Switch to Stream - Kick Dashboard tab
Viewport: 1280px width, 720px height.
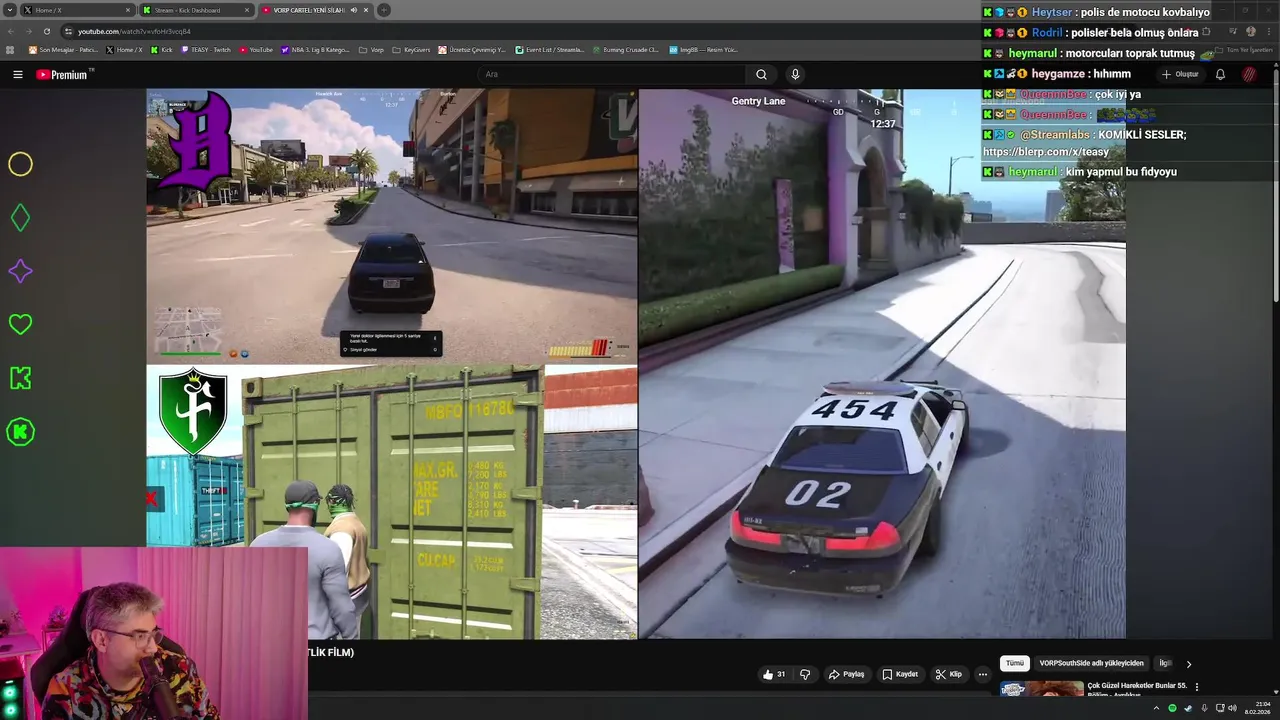click(x=196, y=10)
